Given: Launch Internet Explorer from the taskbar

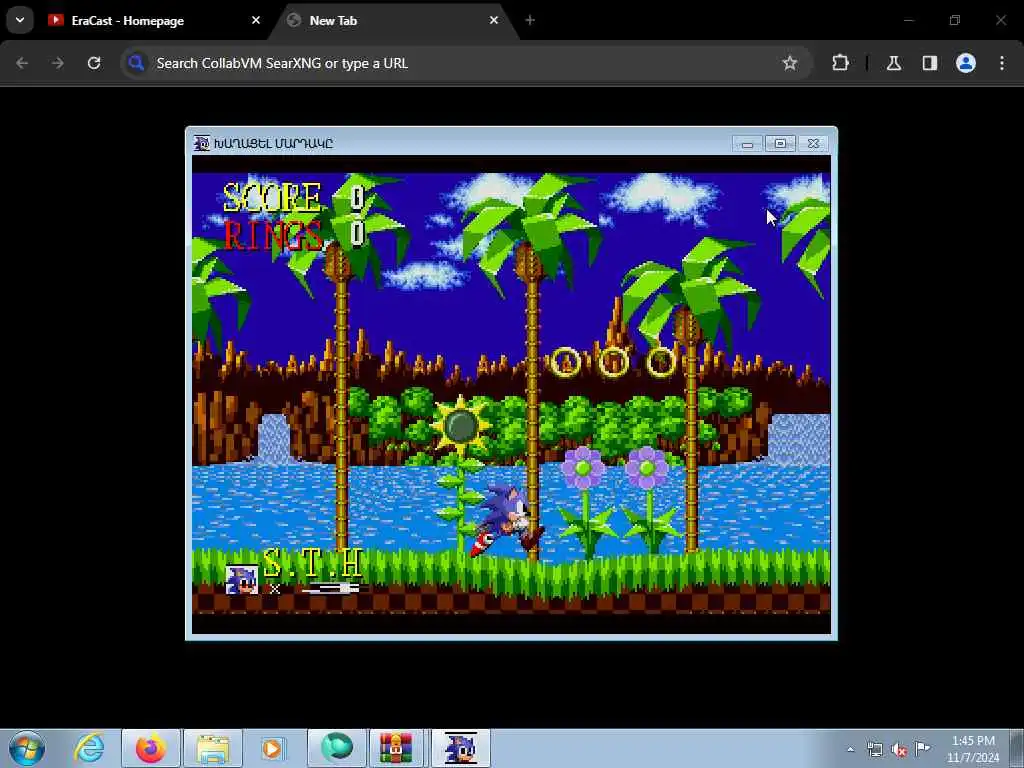Looking at the screenshot, I should (89, 748).
